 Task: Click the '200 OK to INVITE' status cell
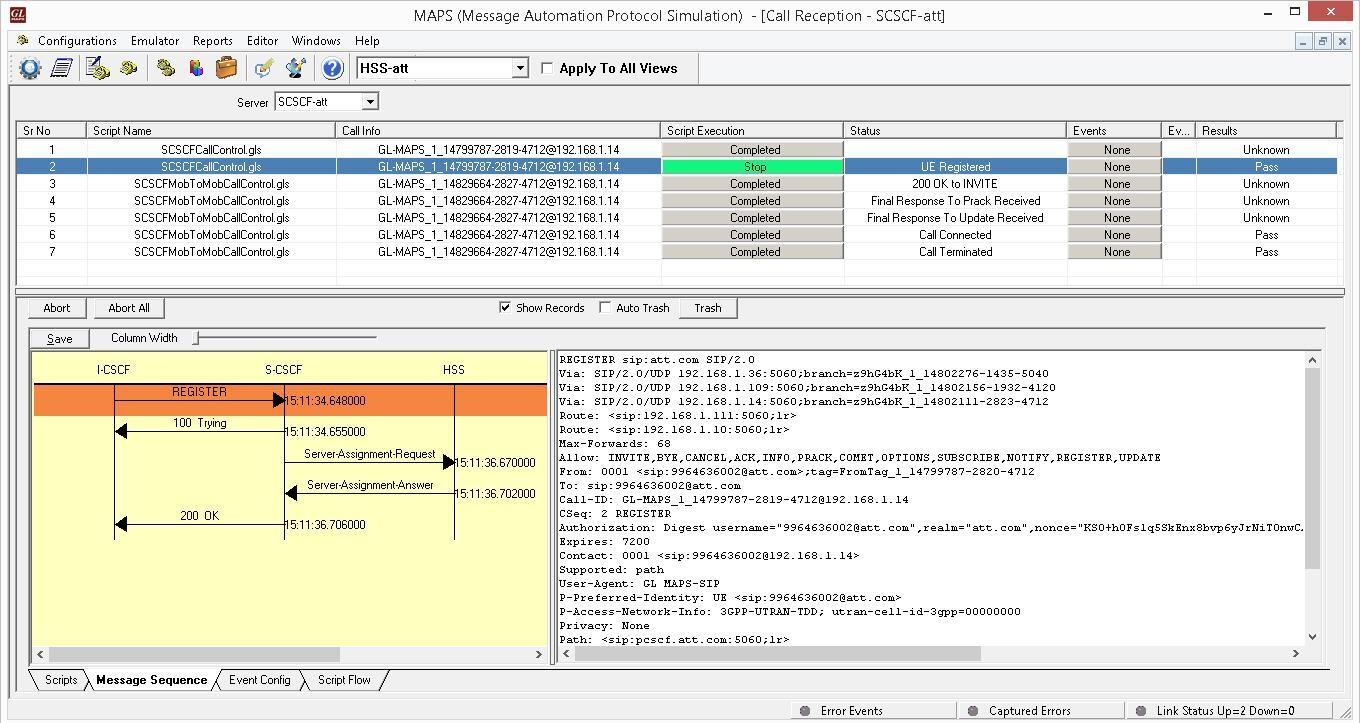coord(955,184)
